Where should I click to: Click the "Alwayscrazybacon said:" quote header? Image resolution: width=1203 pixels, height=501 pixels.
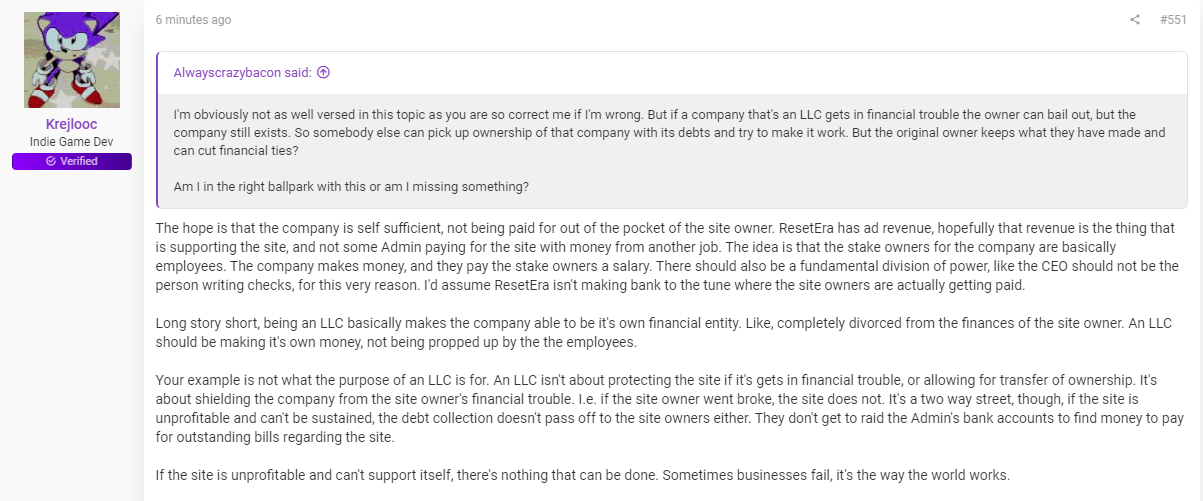pyautogui.click(x=243, y=72)
